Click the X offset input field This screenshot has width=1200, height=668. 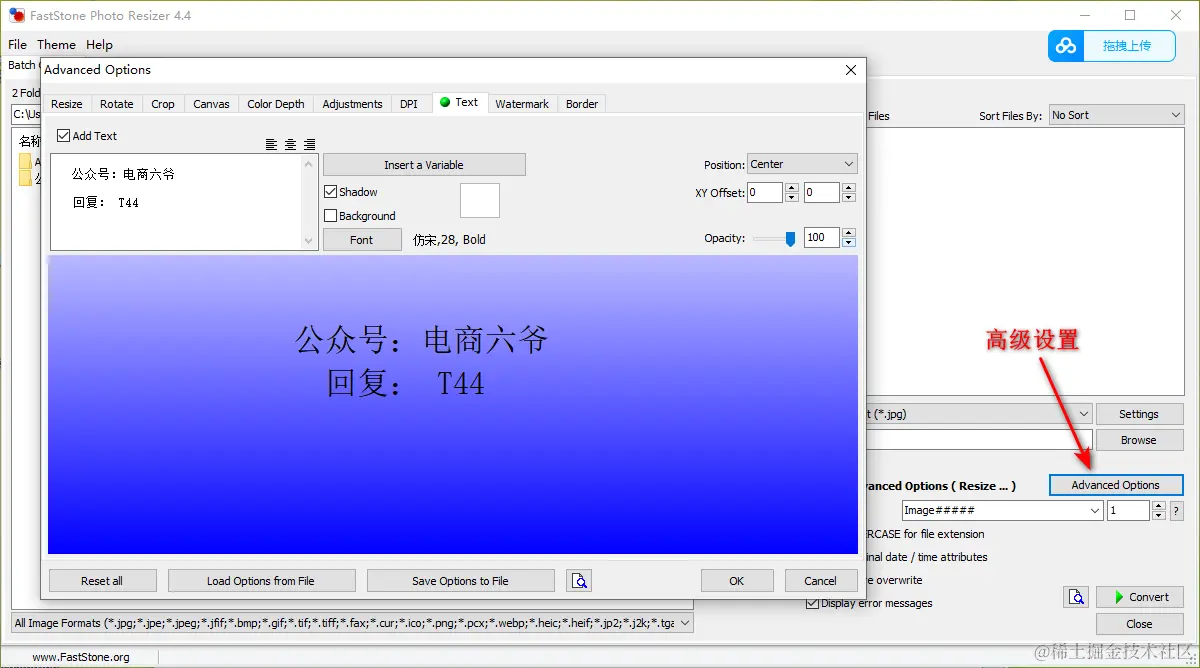click(x=765, y=193)
